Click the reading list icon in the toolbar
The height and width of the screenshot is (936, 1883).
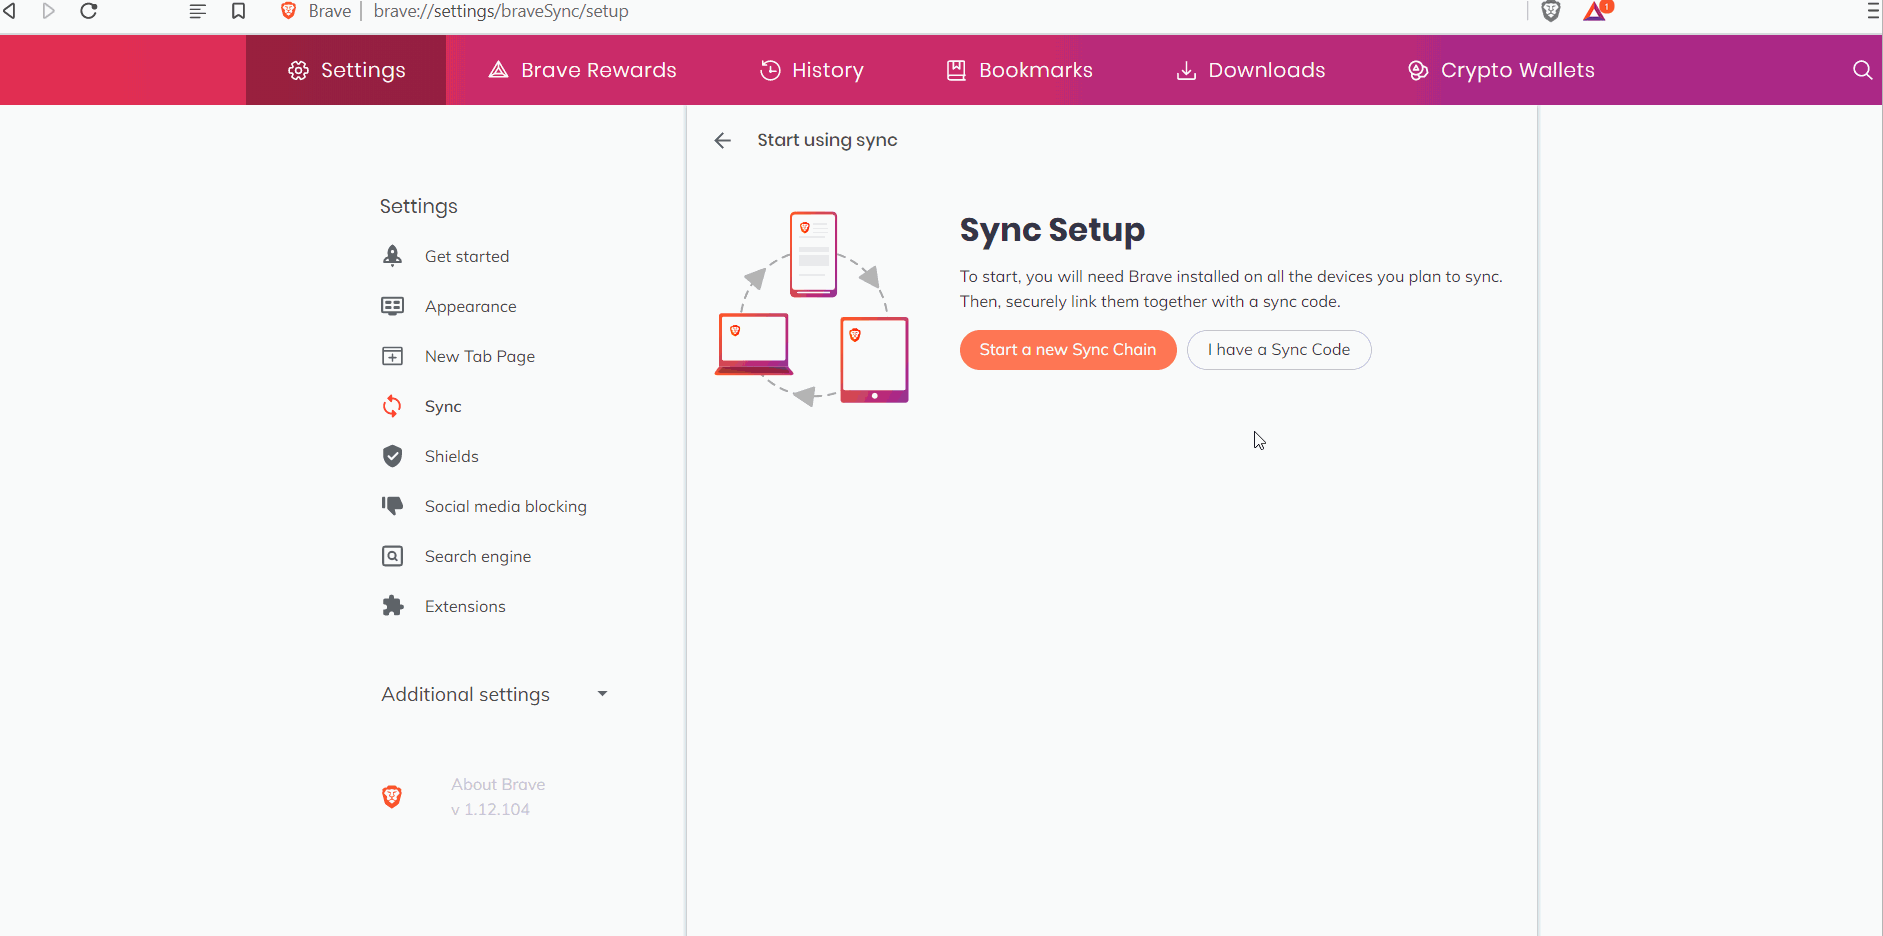[197, 11]
